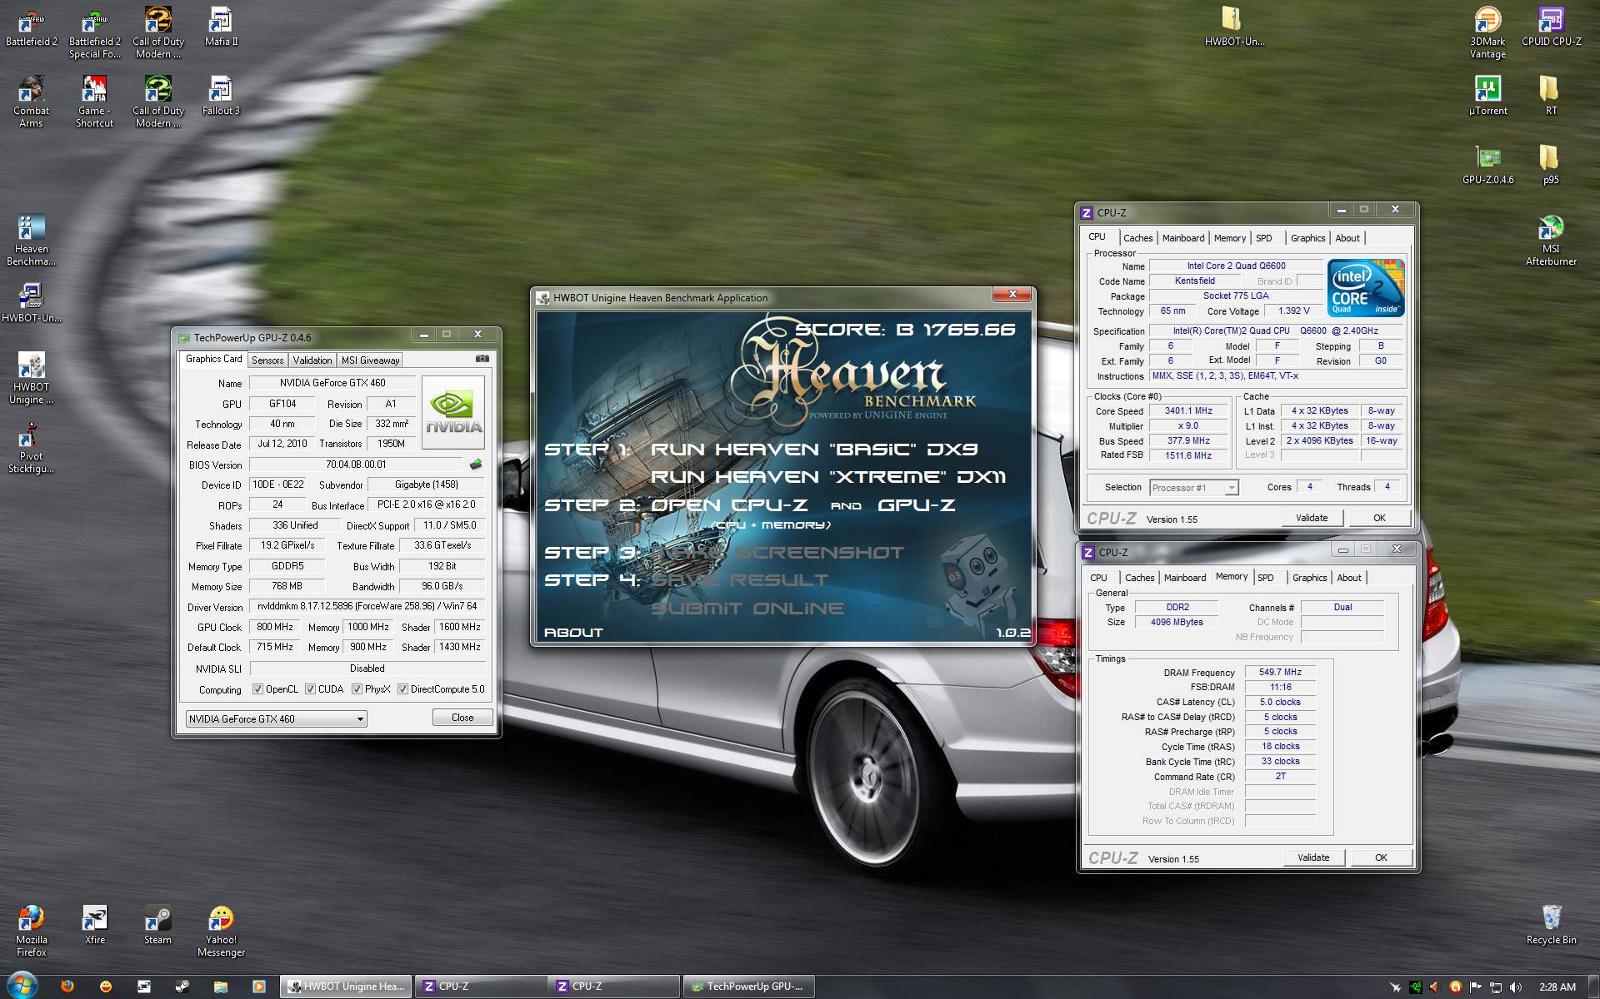The image size is (1600, 999).
Task: Click the NVIDIA logo in GPU-Z
Action: pyautogui.click(x=453, y=412)
